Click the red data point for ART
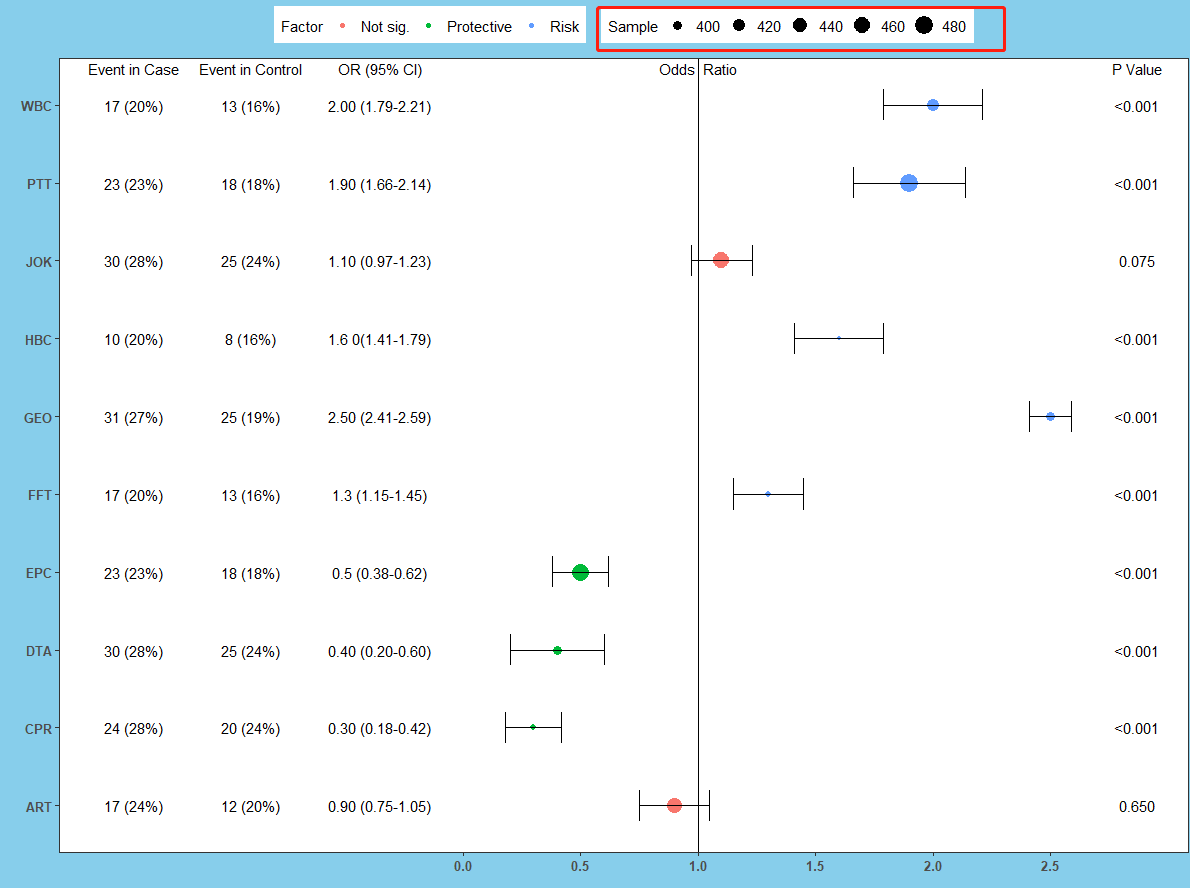Screen dimensions: 1190x888 click(674, 805)
